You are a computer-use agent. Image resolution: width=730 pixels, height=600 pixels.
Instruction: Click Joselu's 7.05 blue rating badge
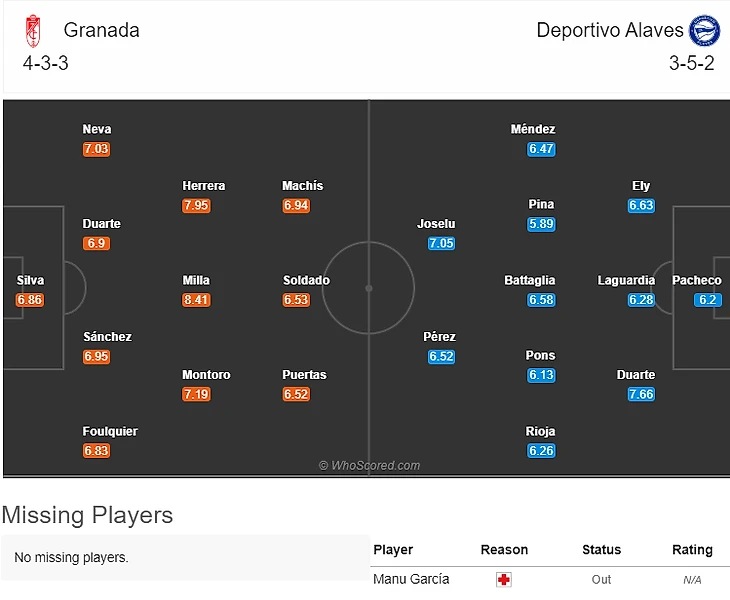(x=441, y=243)
